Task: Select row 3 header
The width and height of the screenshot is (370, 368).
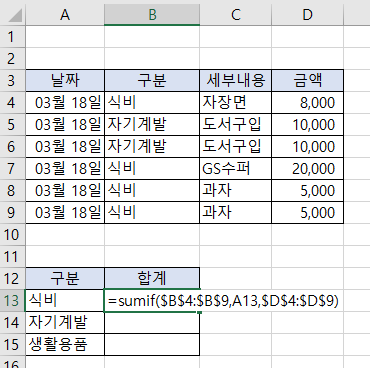Action: [12, 81]
